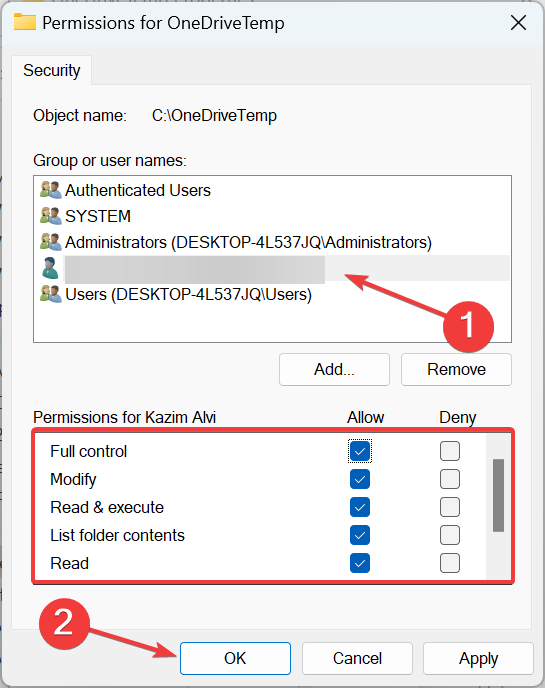Click the Administrators group icon
The image size is (545, 688).
[50, 242]
